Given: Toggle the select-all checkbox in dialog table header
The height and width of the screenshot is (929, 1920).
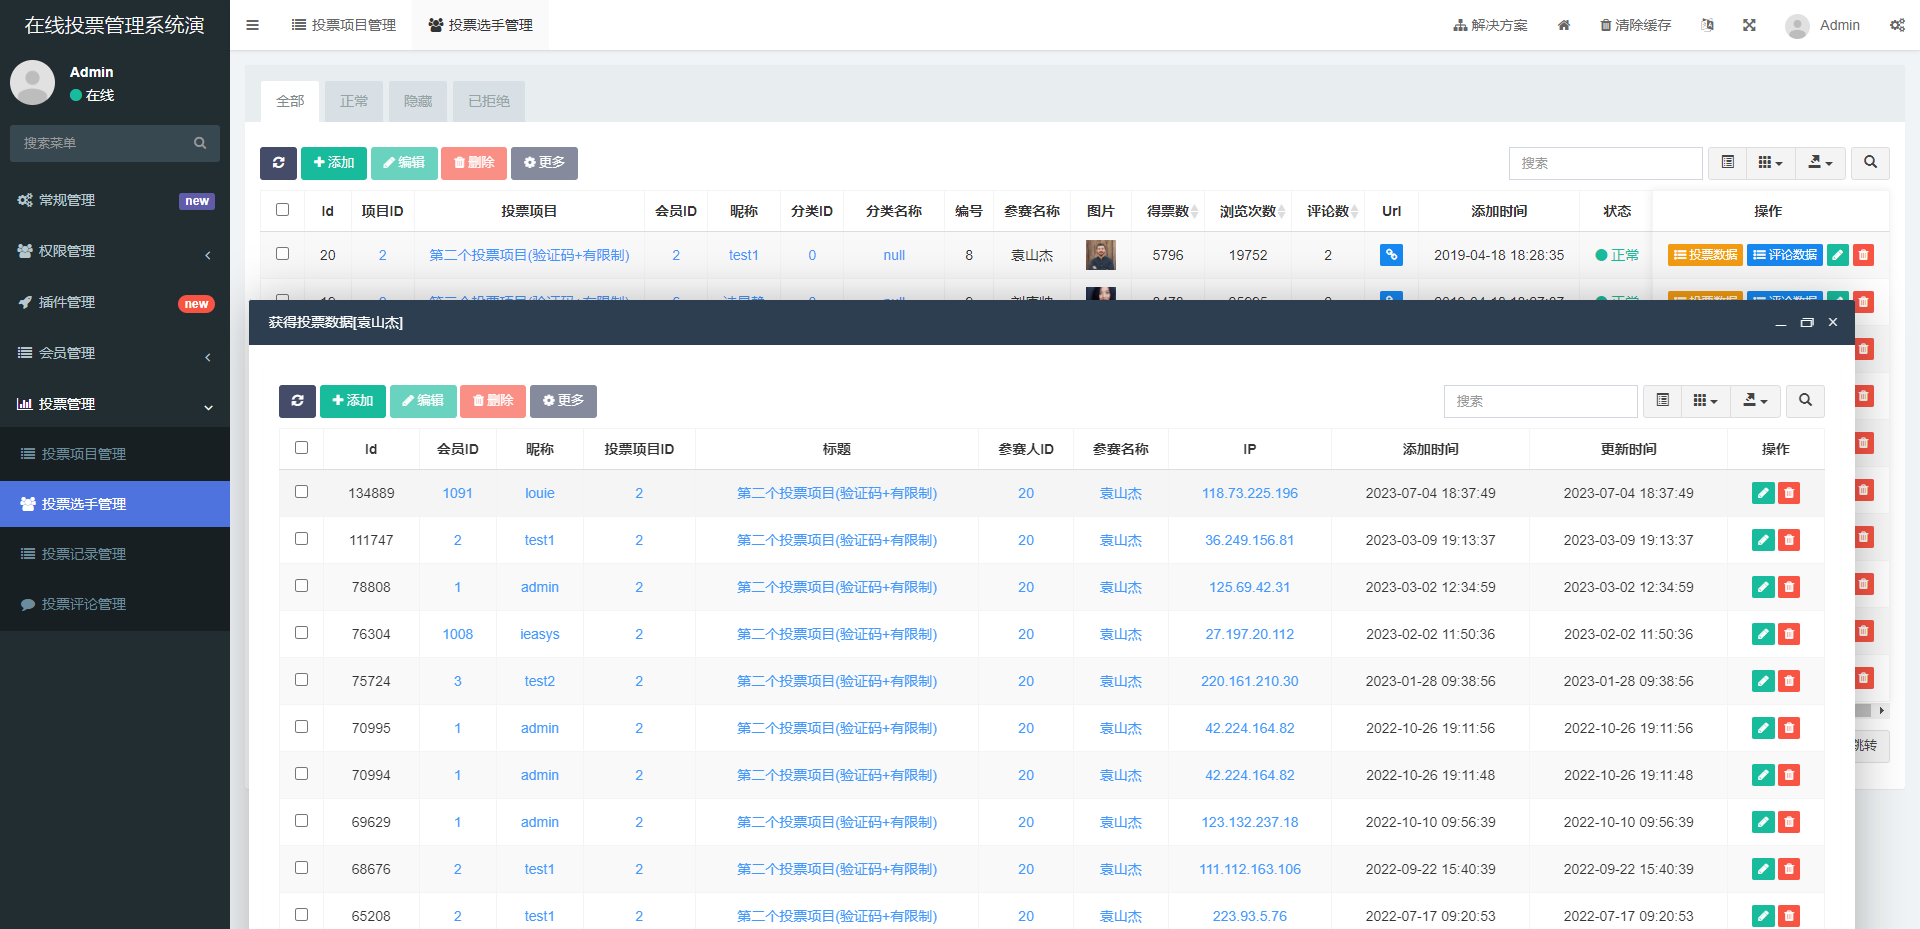Looking at the screenshot, I should 301,448.
